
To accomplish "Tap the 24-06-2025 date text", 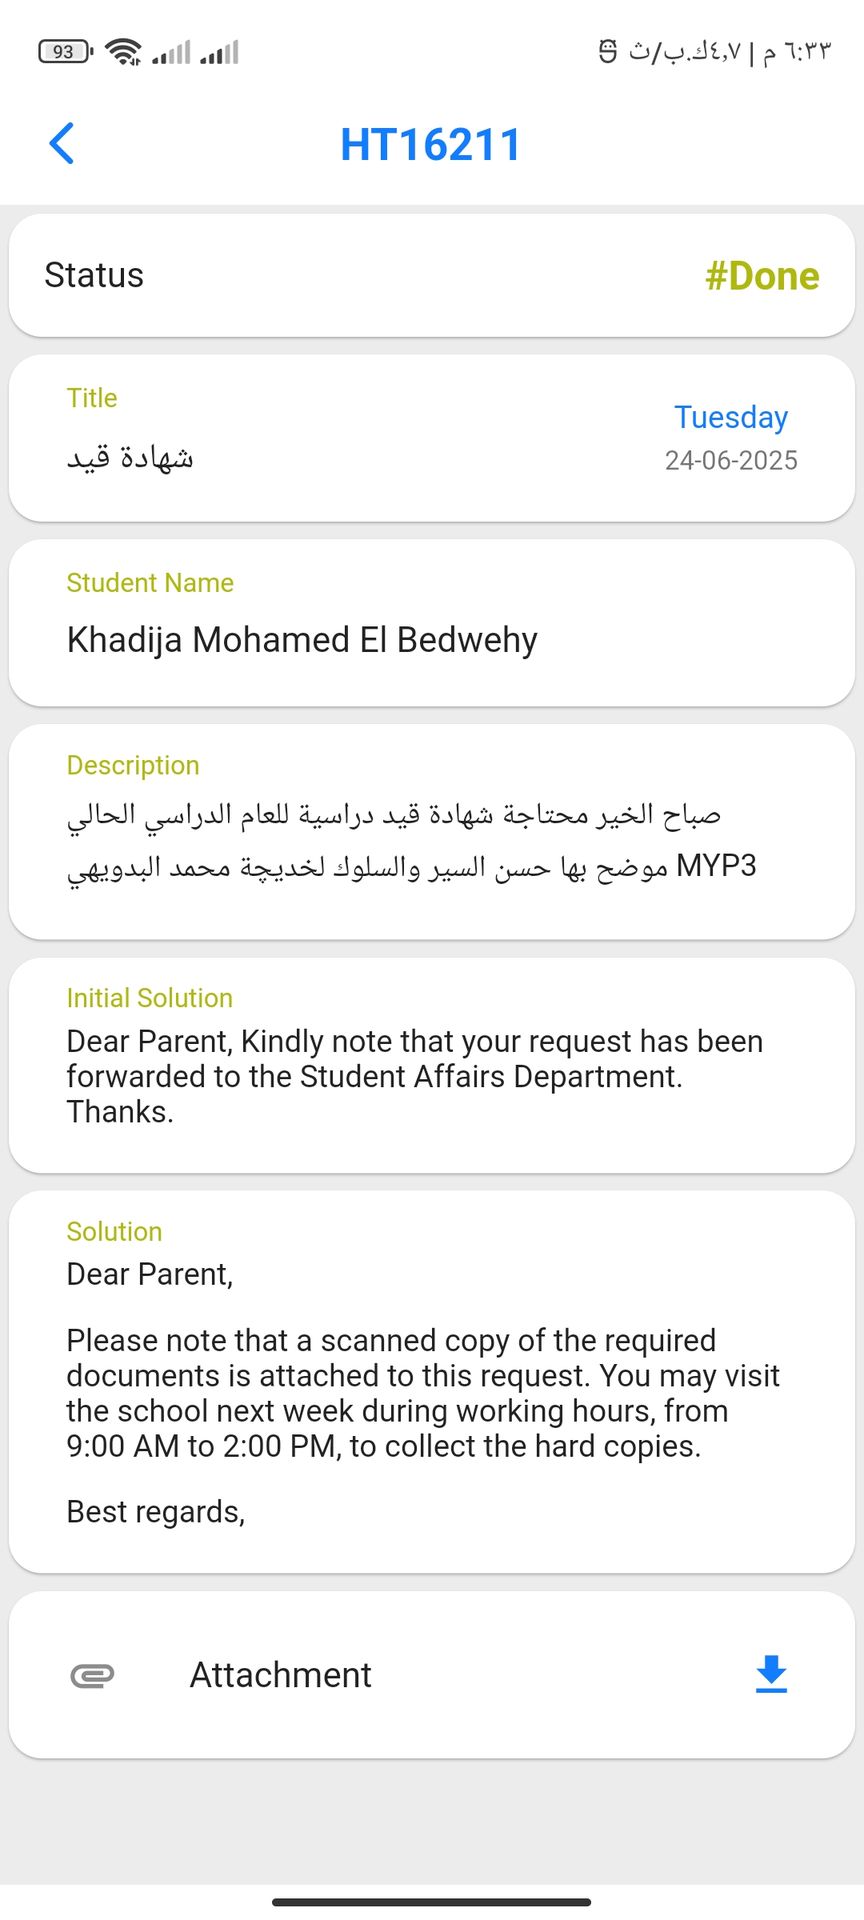I will click(x=731, y=460).
